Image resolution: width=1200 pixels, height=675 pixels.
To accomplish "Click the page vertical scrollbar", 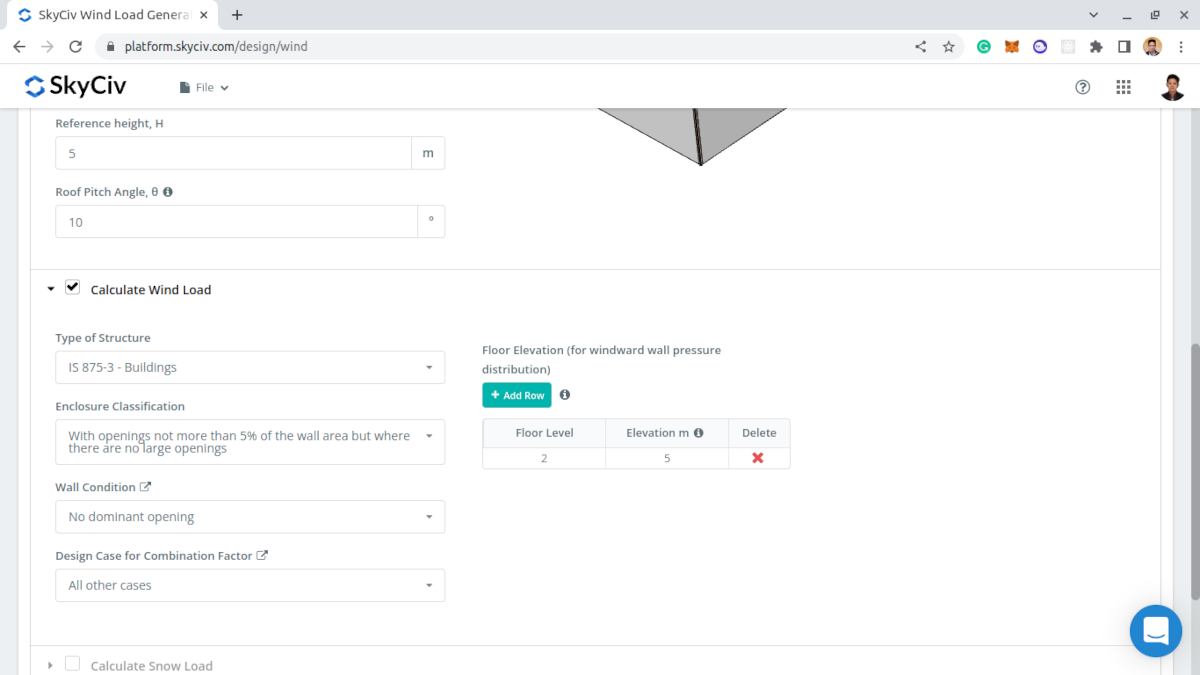I will click(1194, 470).
